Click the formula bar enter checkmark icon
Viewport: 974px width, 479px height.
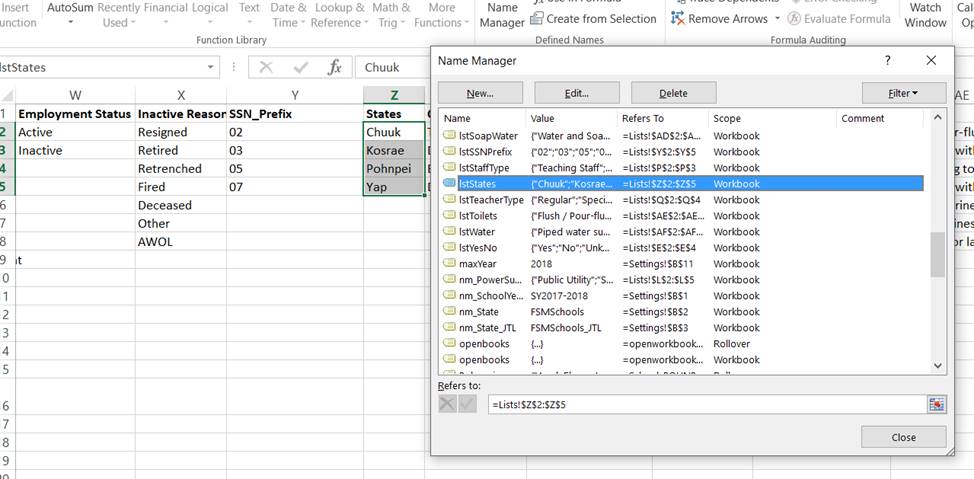301,67
